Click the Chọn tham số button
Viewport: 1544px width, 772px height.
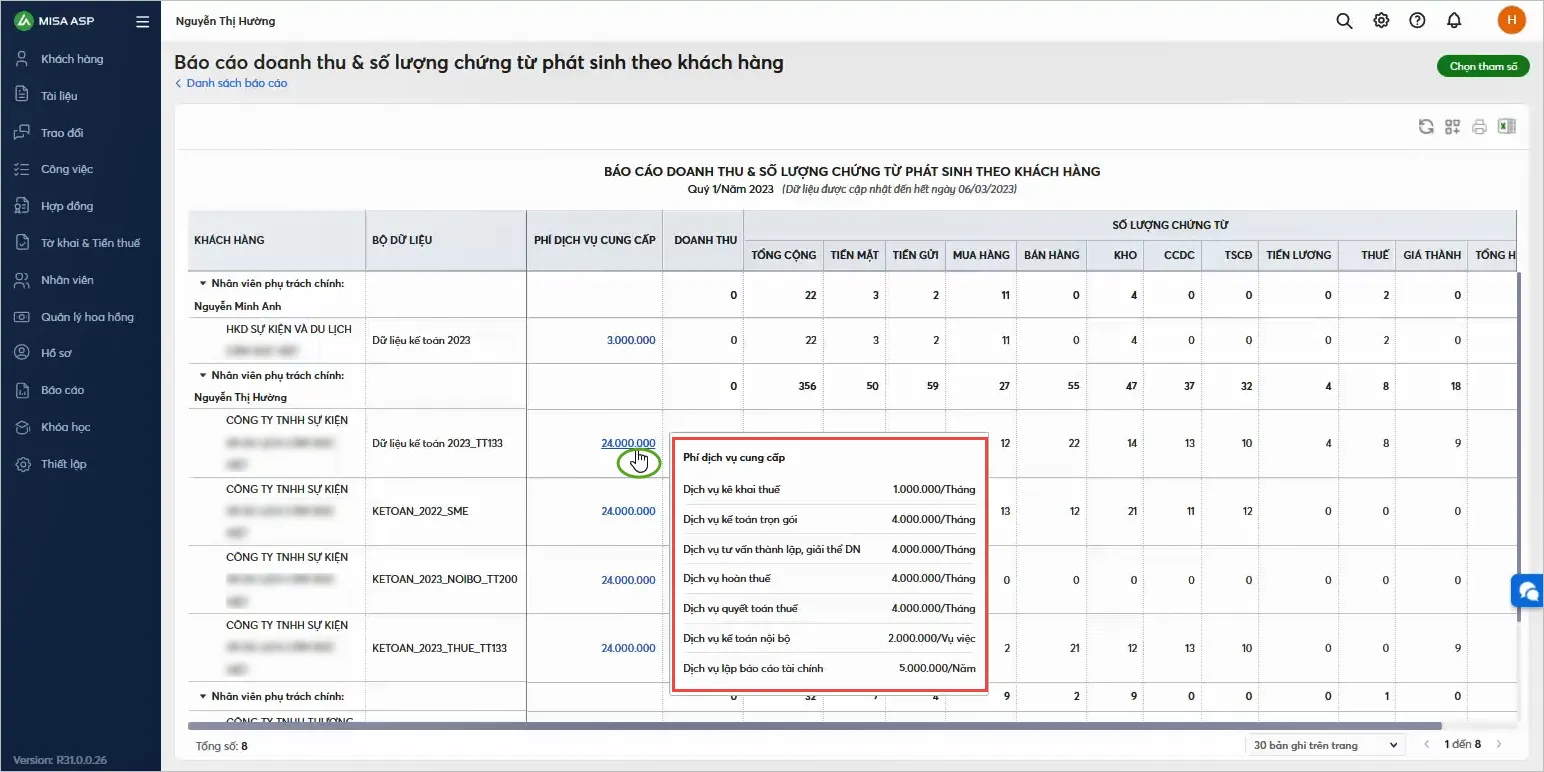click(1483, 66)
